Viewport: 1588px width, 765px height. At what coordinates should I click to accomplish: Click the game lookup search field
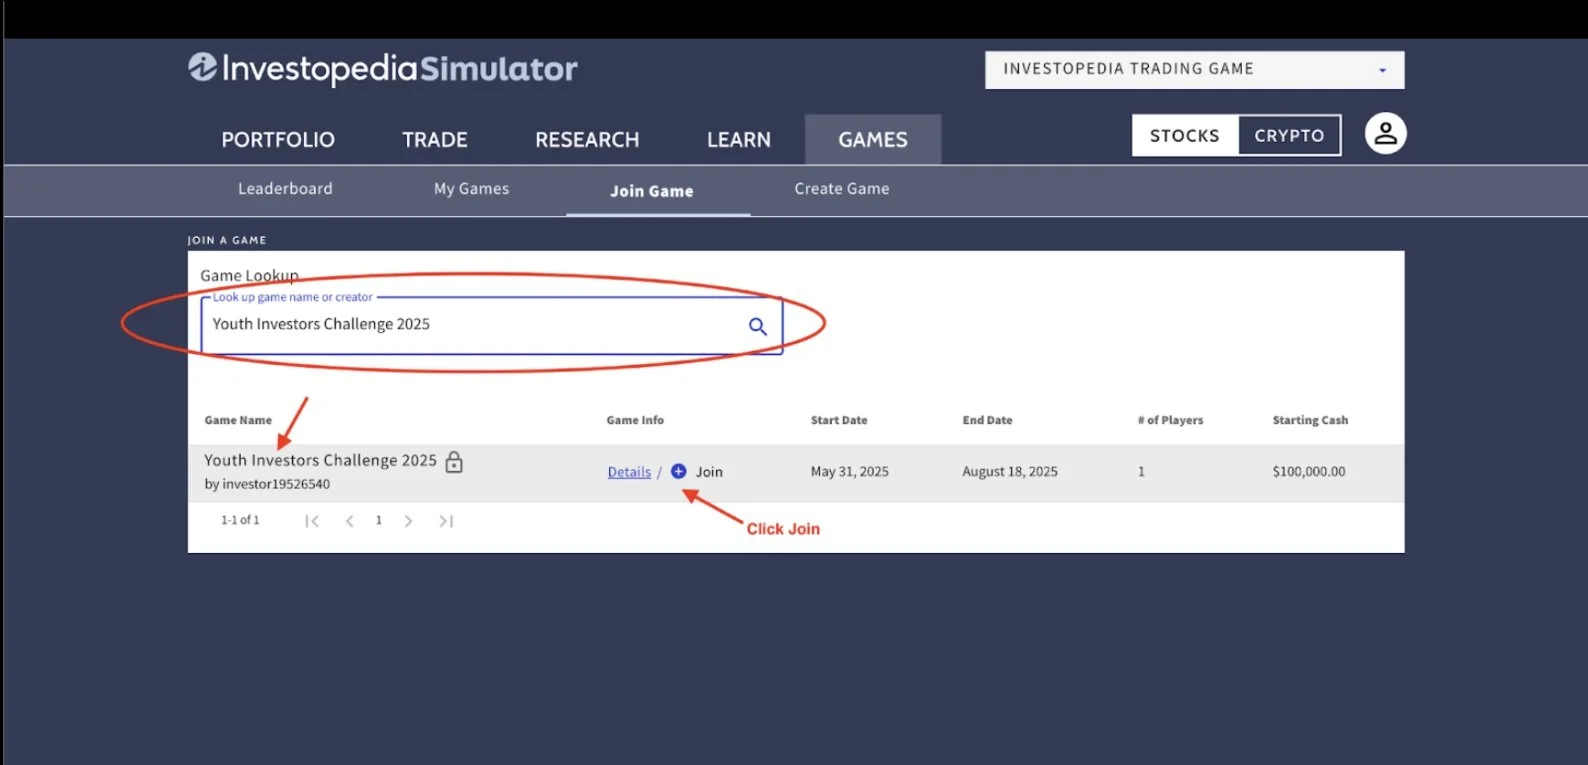tap(492, 325)
